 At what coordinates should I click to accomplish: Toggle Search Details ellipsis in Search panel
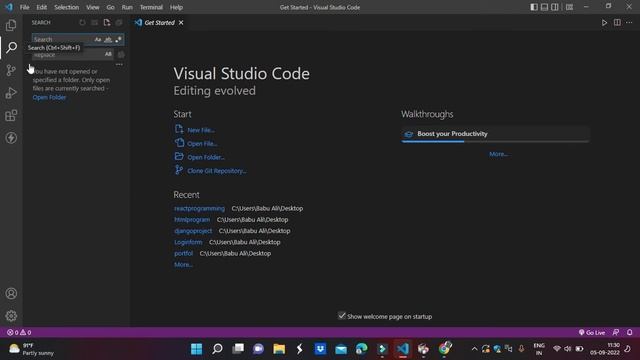[119, 64]
